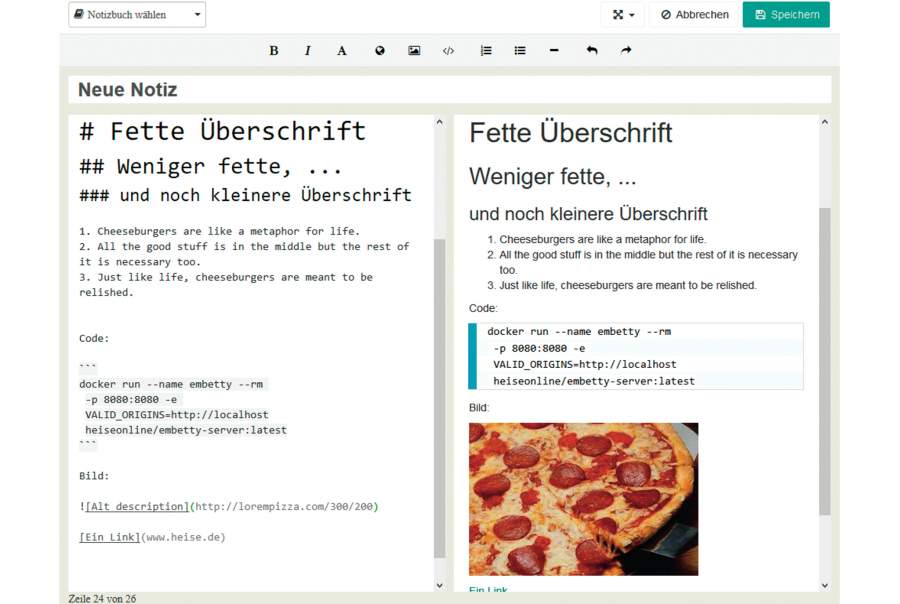This screenshot has width=900, height=604.
Task: Click '-p 8080:8080 -e' in the editor
Action: pyautogui.click(x=131, y=400)
